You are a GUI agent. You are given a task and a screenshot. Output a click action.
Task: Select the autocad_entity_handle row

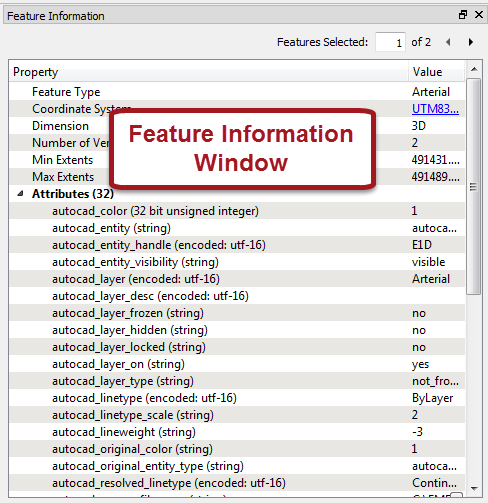point(237,245)
